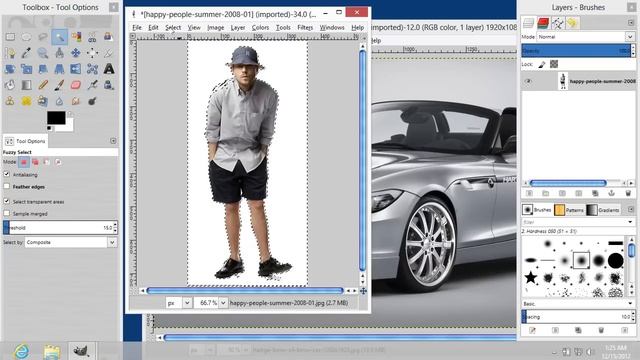Toggle Select transparent areas checkbox
640x360 pixels.
click(x=7, y=201)
